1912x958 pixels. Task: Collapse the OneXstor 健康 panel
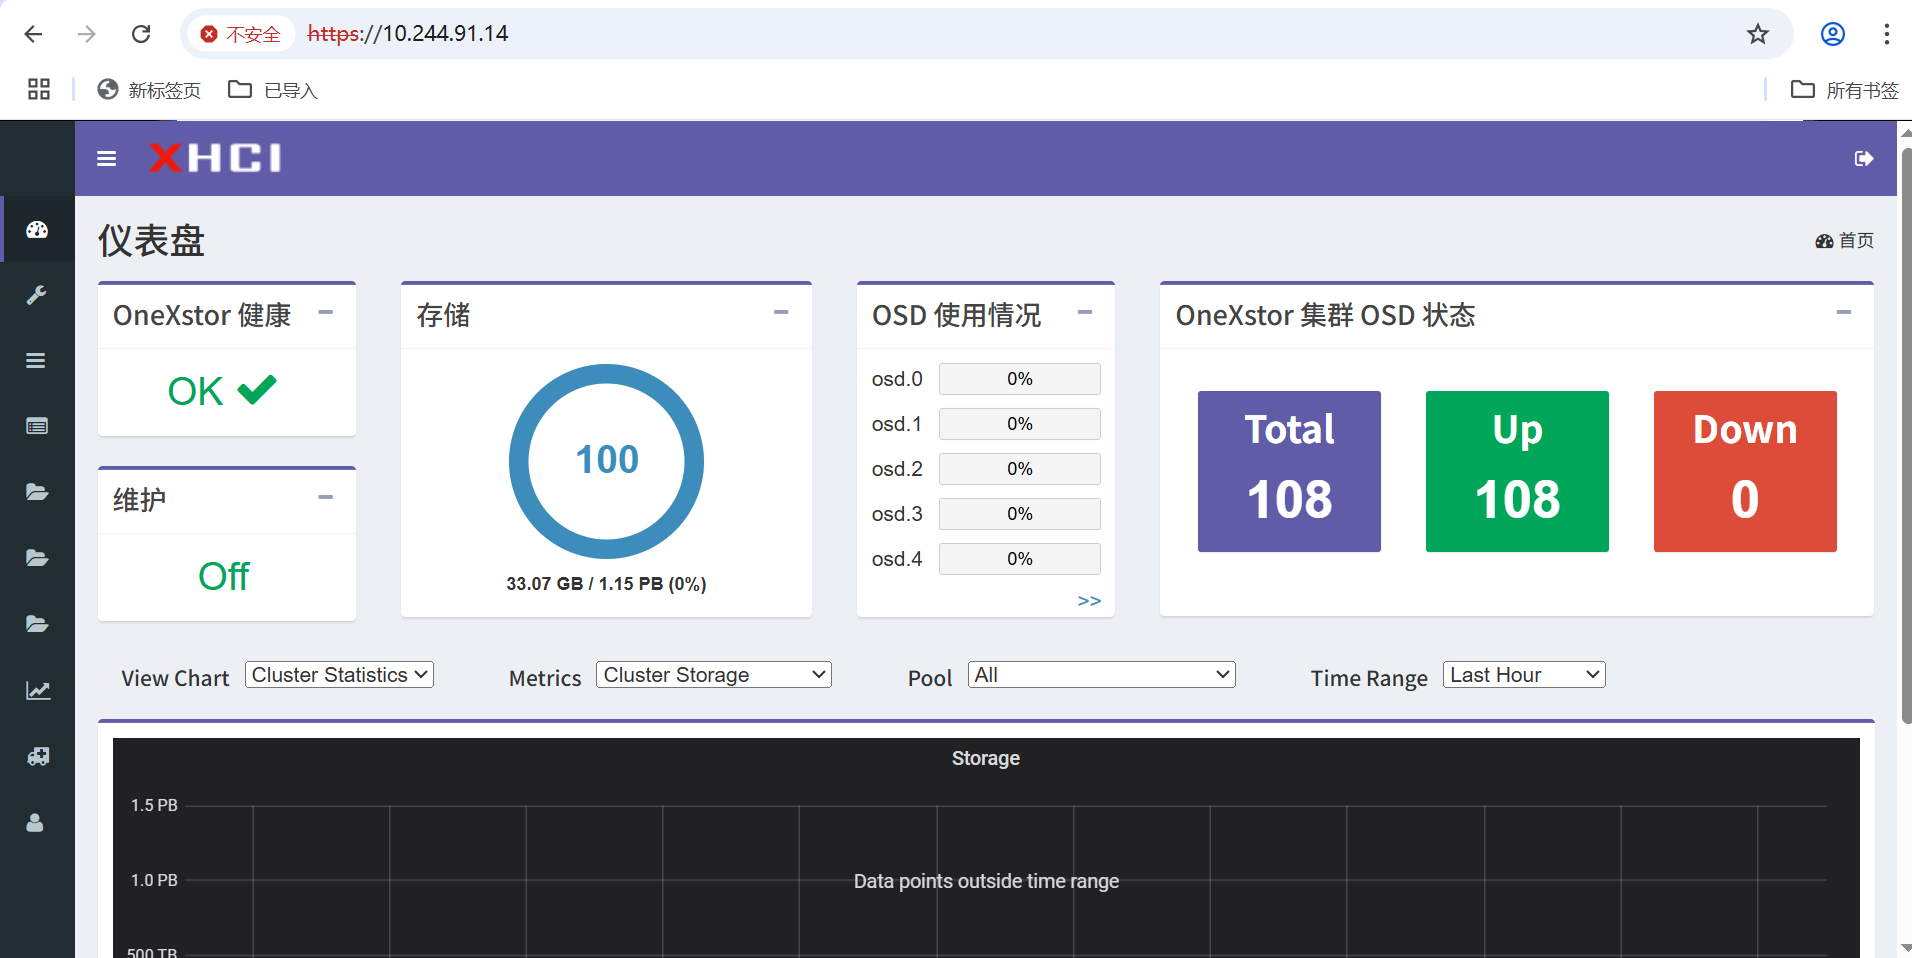(x=325, y=313)
